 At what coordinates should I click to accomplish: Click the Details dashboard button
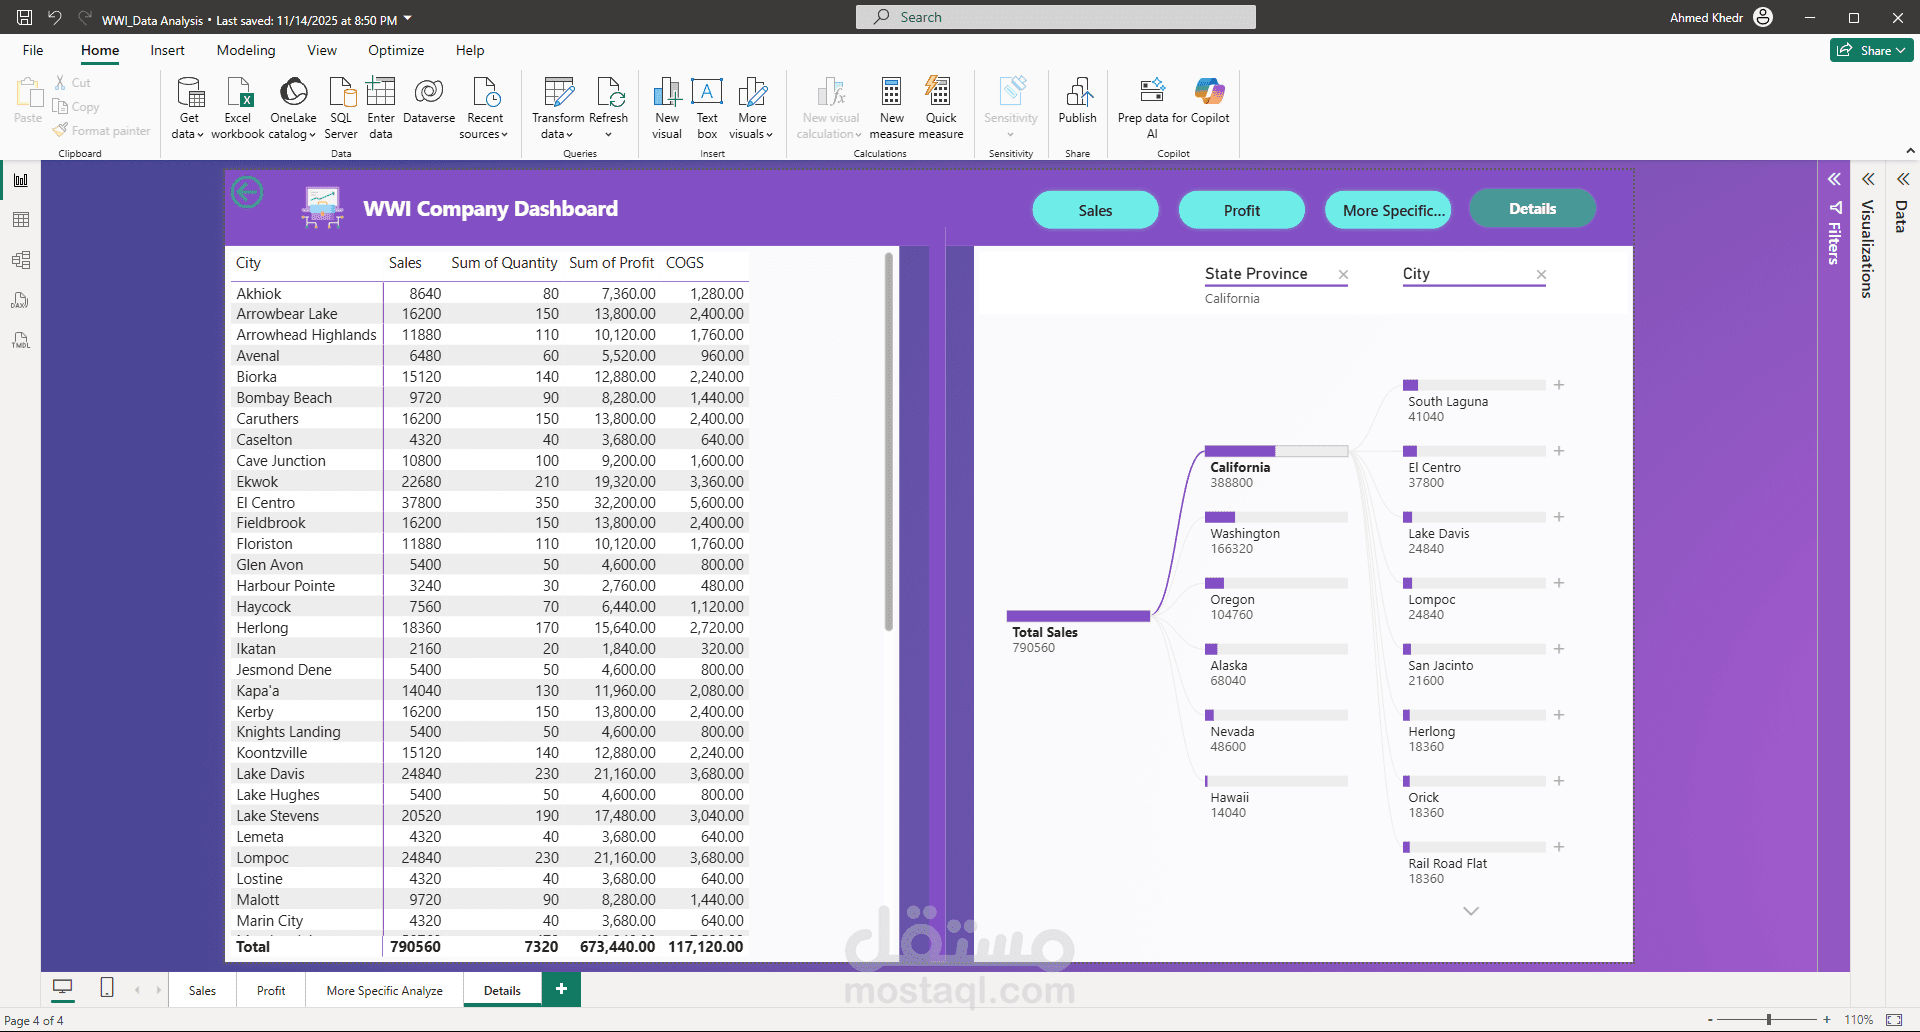pyautogui.click(x=1532, y=208)
